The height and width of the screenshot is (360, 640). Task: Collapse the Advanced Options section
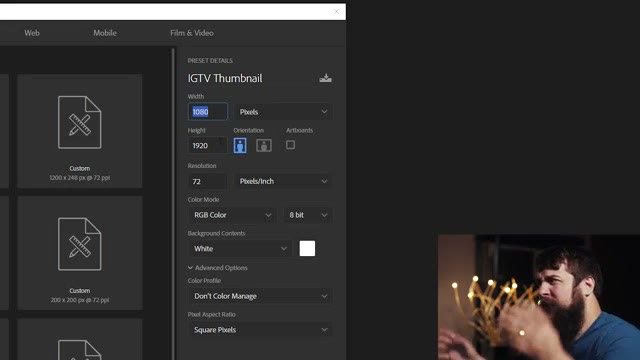(218, 268)
